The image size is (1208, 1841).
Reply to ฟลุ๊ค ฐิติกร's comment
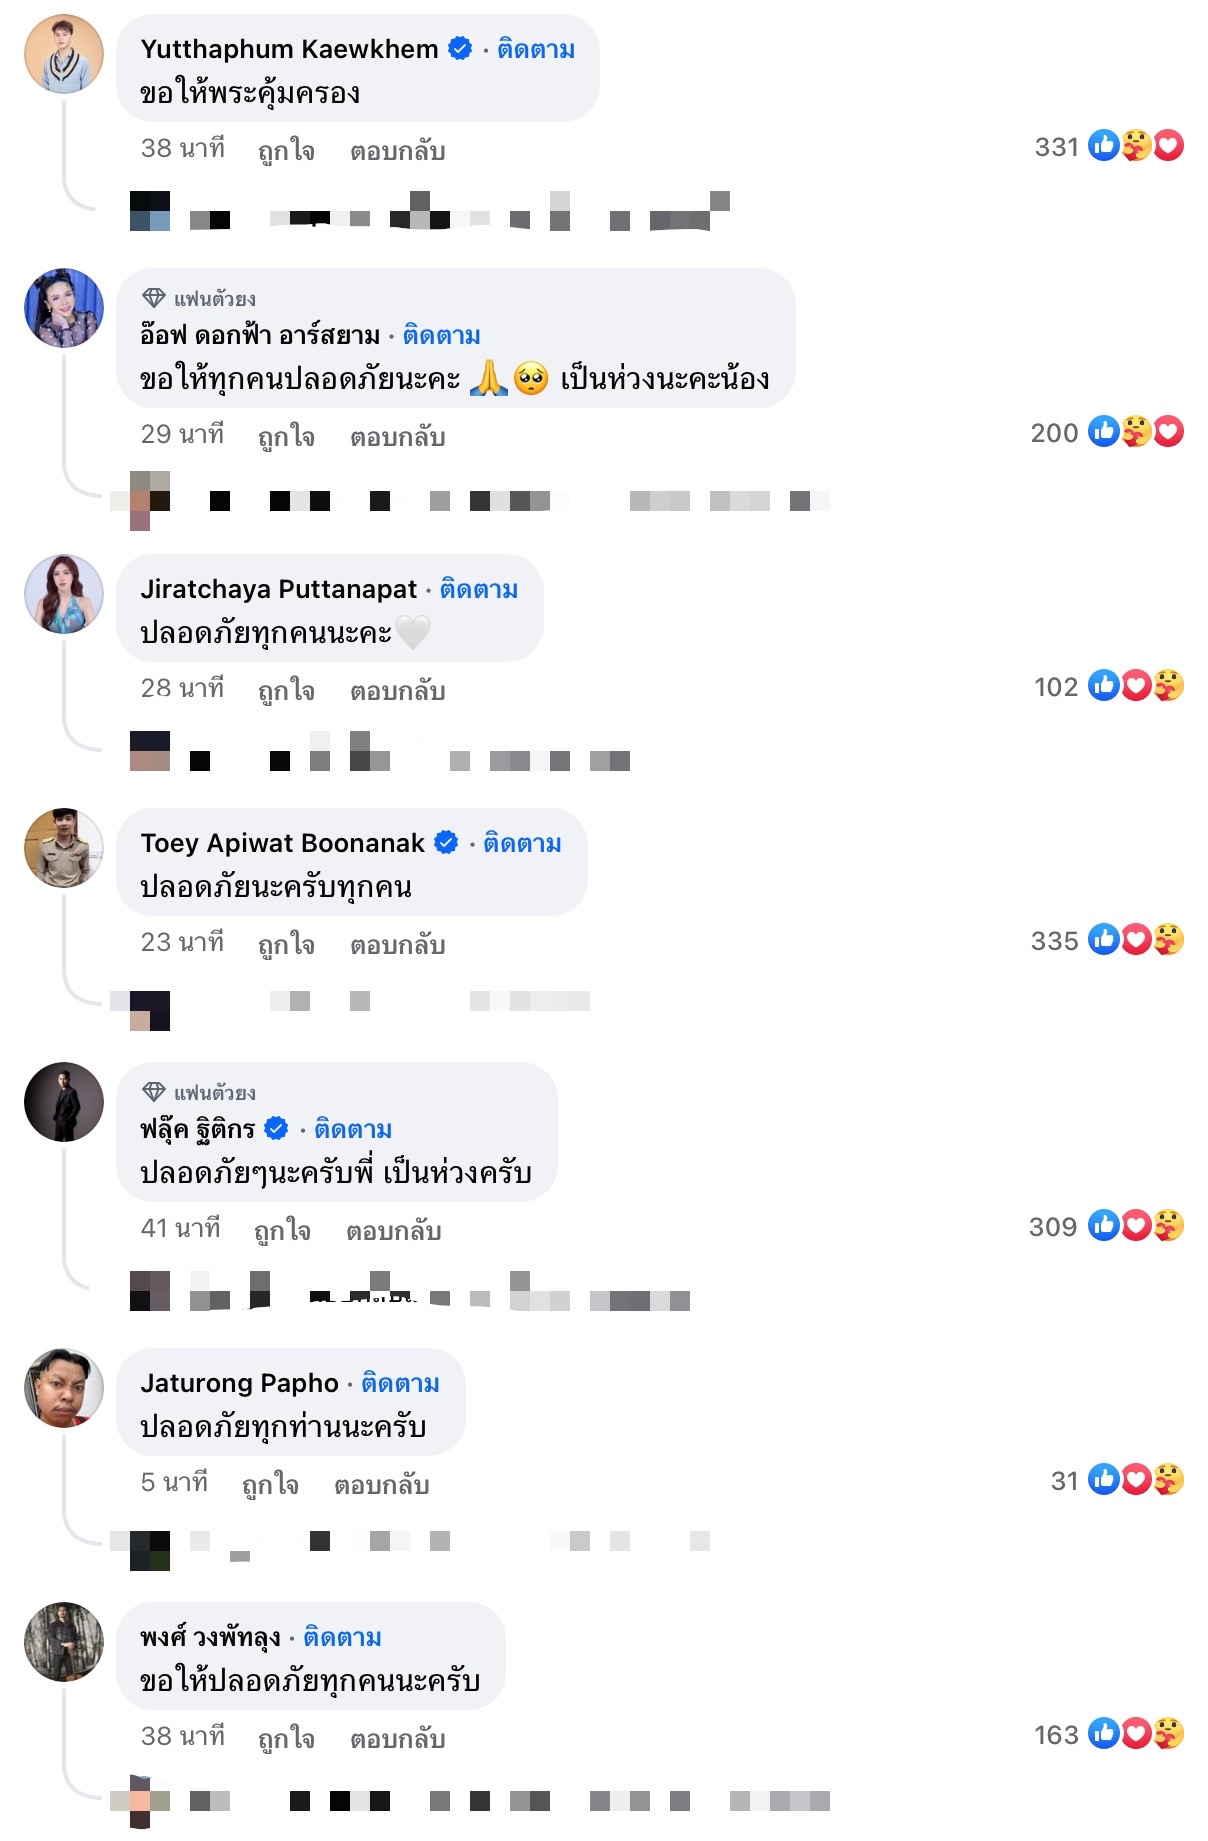(x=393, y=1230)
